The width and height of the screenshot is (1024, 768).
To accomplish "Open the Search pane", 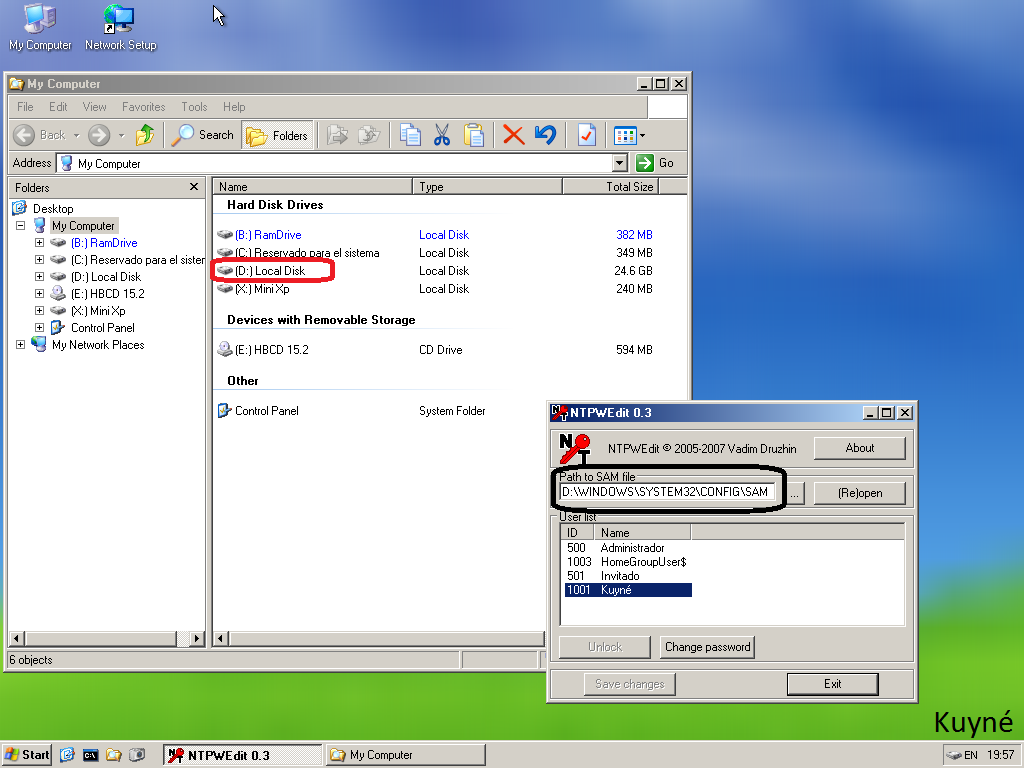I will (x=202, y=135).
